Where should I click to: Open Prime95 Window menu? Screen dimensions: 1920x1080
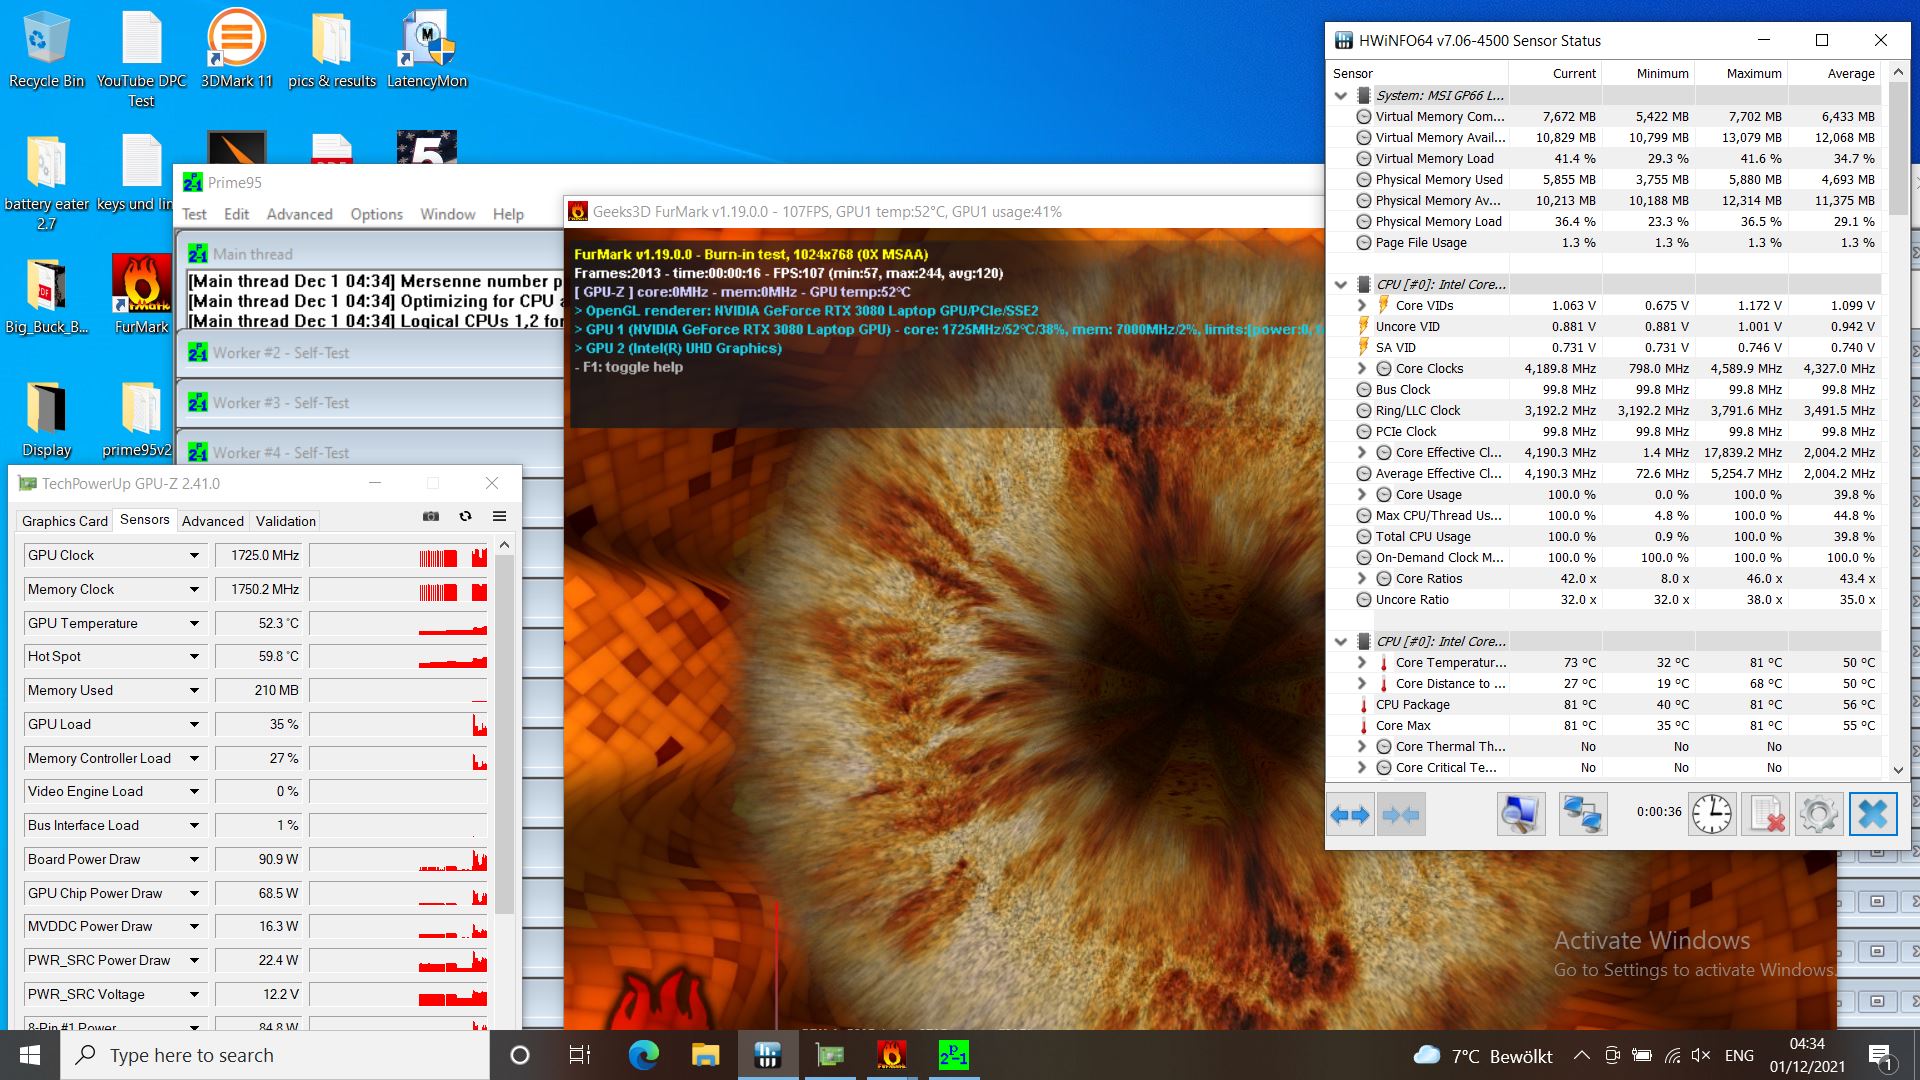pyautogui.click(x=447, y=214)
